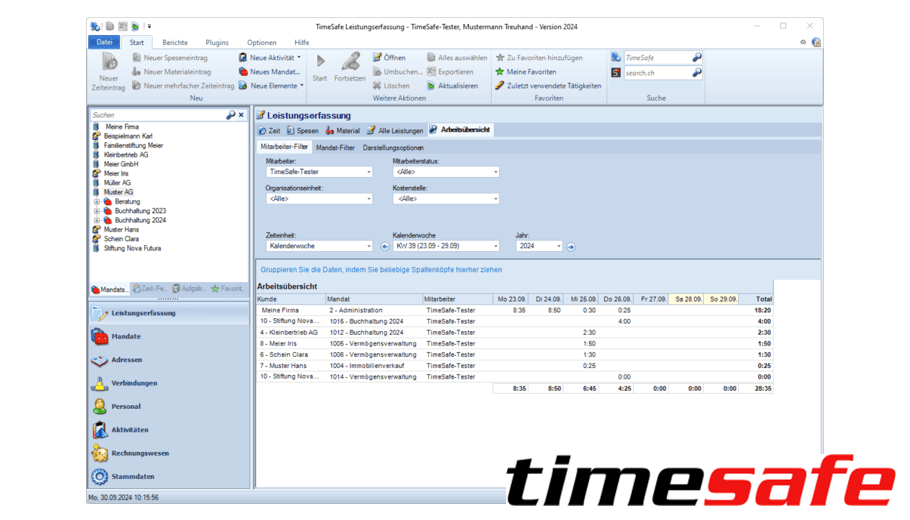The width and height of the screenshot is (910, 520).
Task: Add to favorites with the star icon
Action: click(500, 58)
